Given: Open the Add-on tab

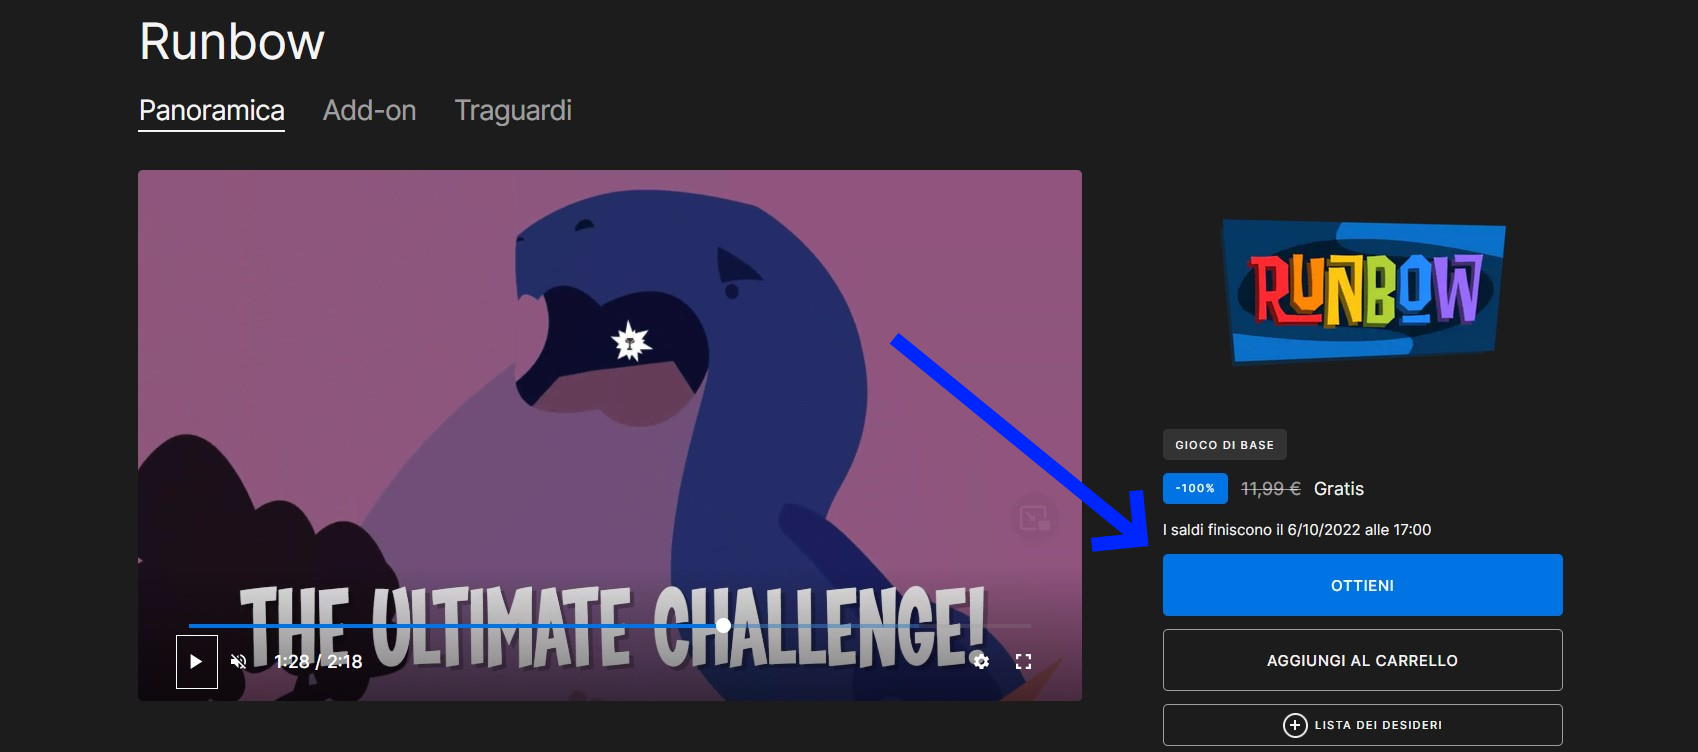Looking at the screenshot, I should pos(369,110).
